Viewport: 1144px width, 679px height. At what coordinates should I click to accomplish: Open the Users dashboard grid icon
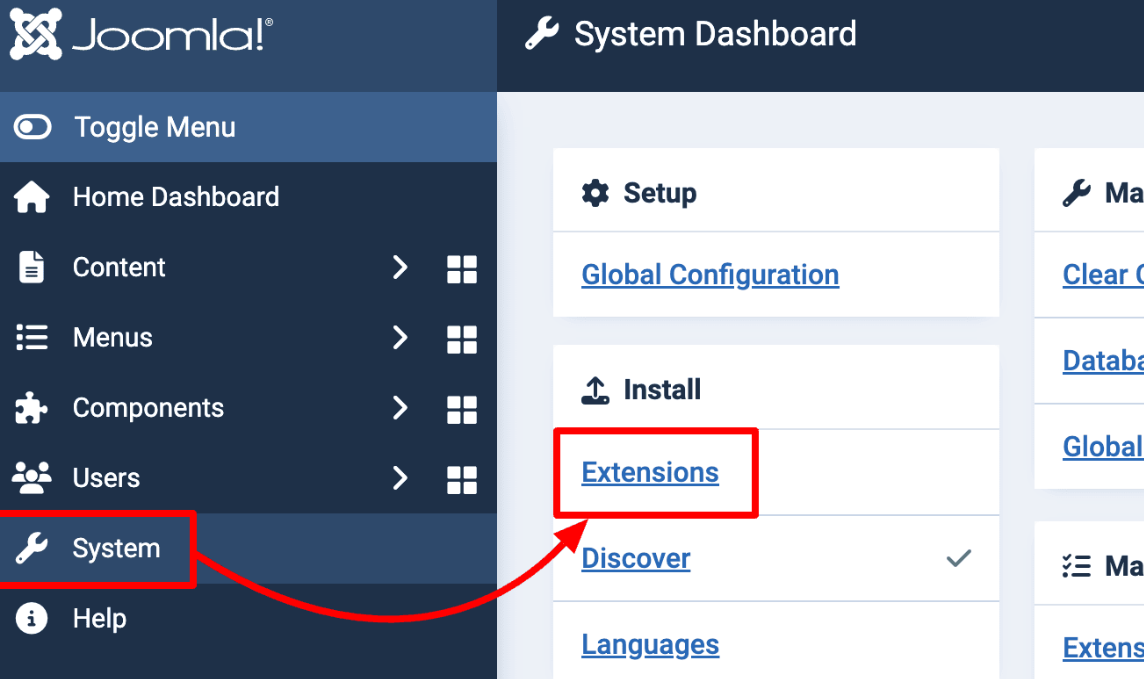[461, 479]
